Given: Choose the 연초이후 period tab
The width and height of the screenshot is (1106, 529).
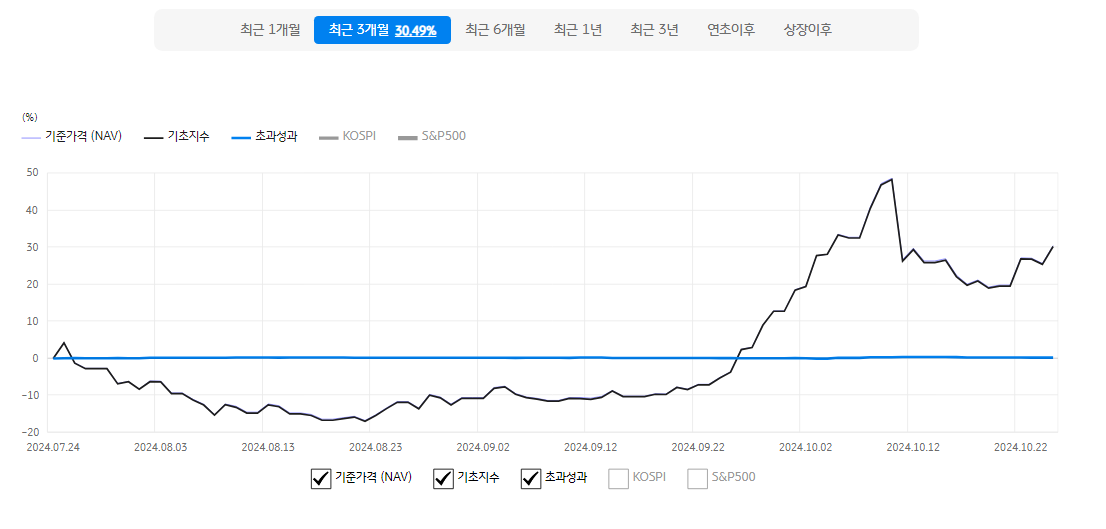Looking at the screenshot, I should tap(731, 30).
